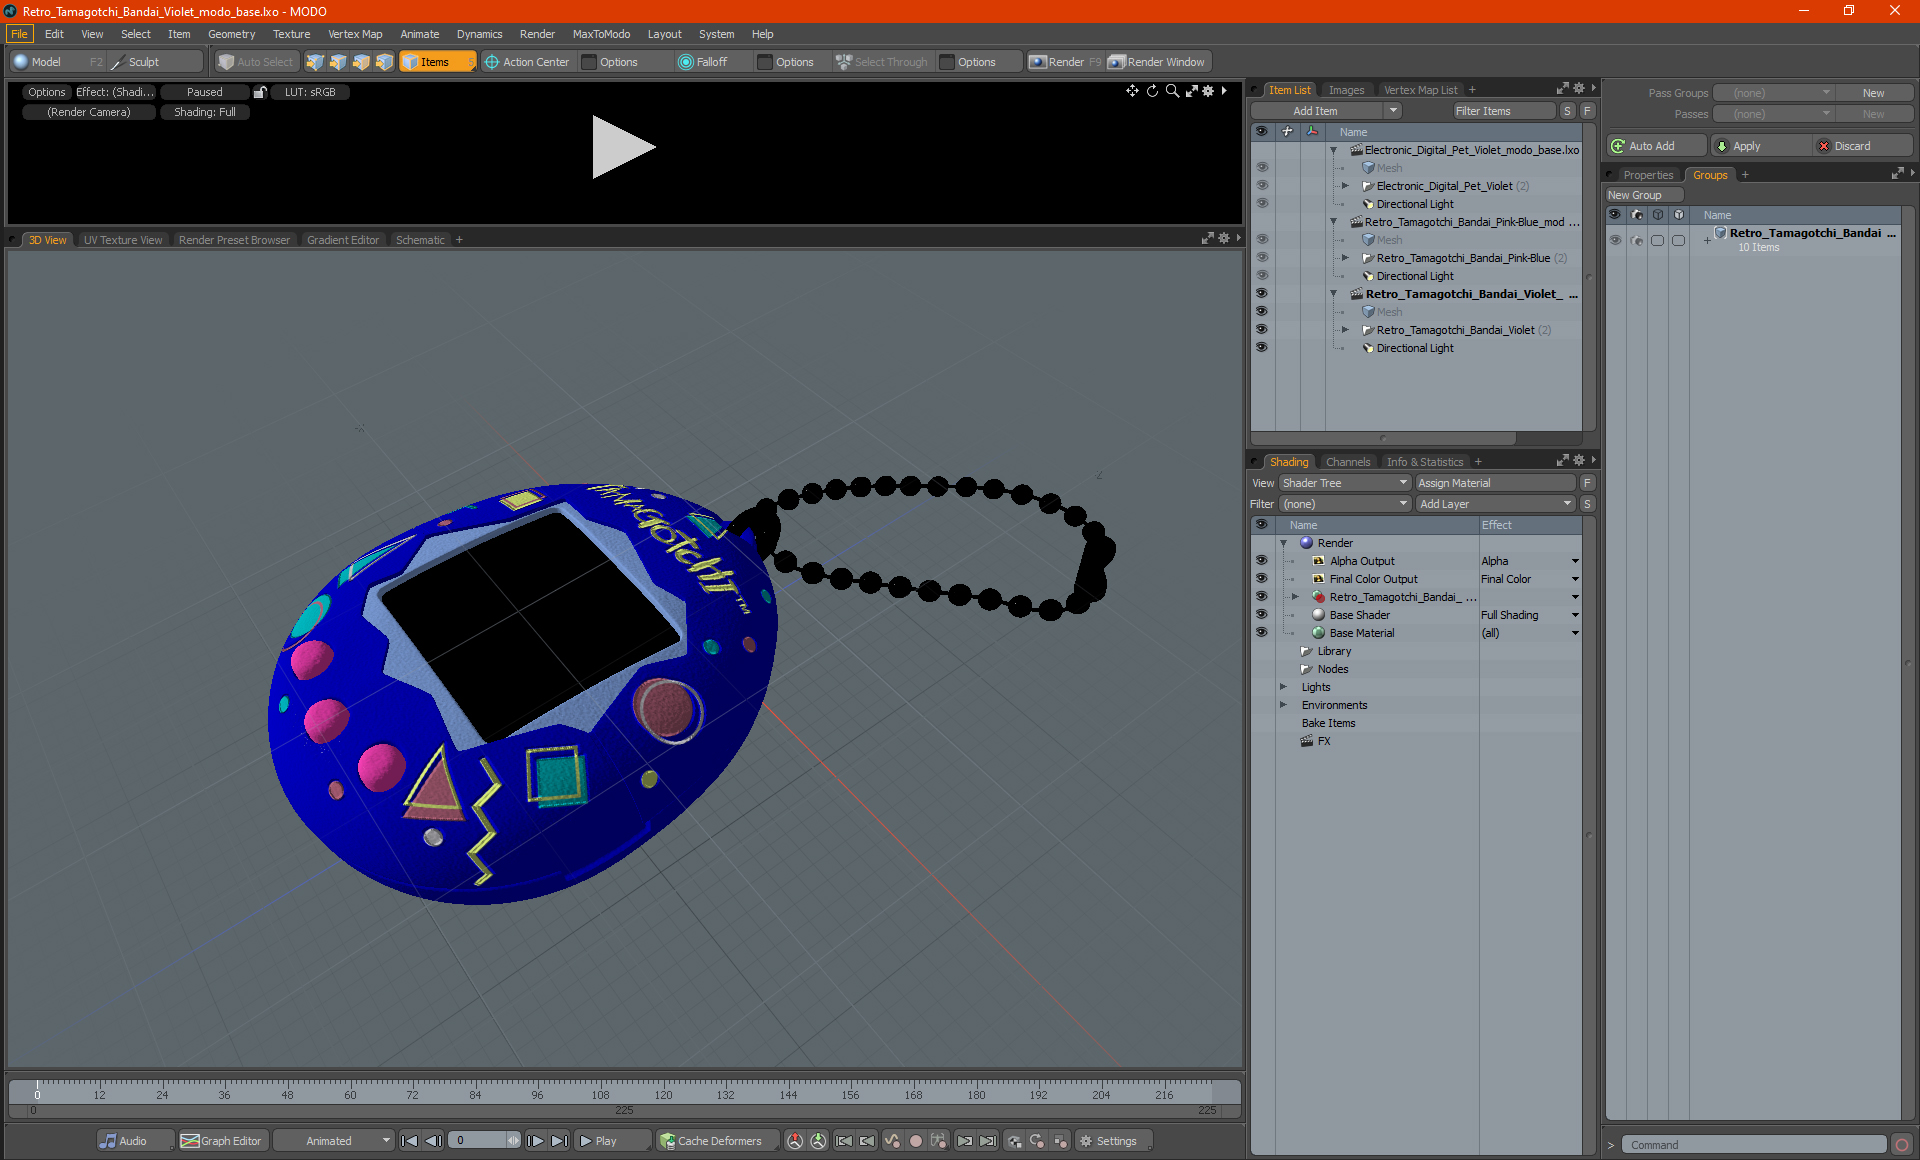Click the Auto Add button
This screenshot has height=1160, width=1920.
(1655, 146)
